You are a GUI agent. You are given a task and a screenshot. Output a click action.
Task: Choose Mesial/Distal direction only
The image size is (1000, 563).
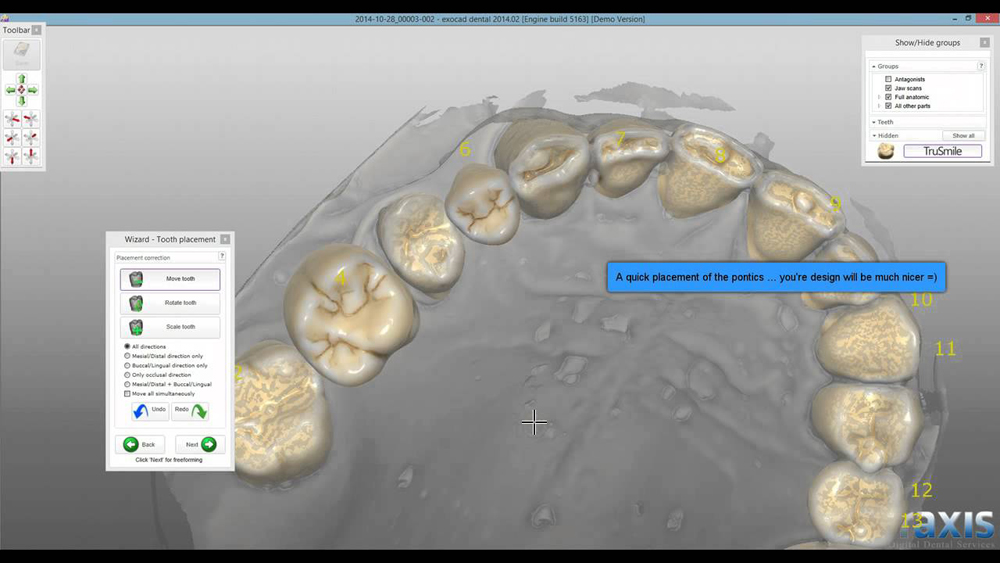[127, 356]
